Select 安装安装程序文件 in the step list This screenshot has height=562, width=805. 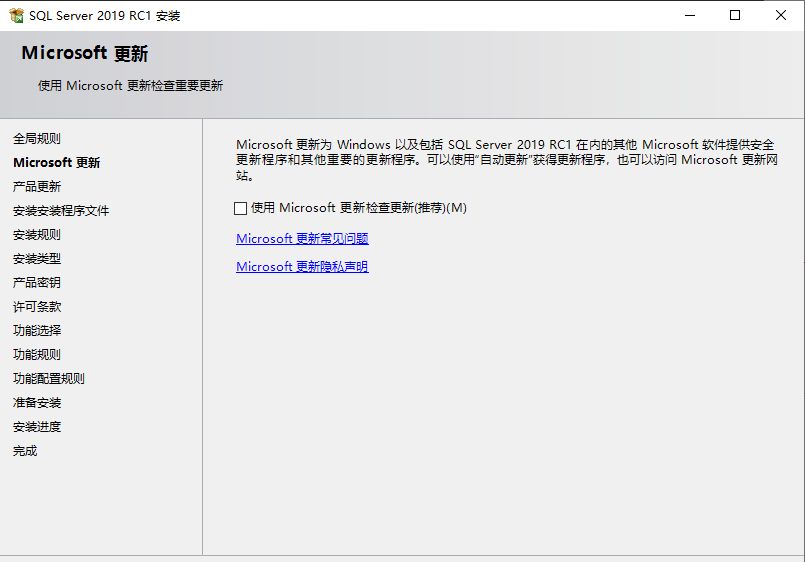click(x=61, y=211)
